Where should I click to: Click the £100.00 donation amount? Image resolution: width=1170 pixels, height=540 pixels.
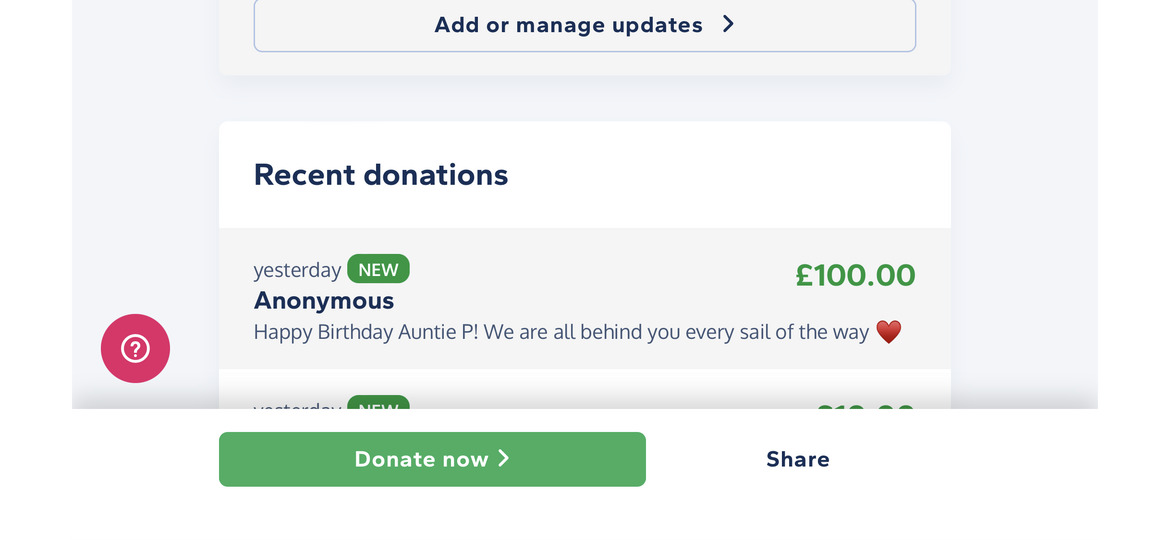pyautogui.click(x=855, y=275)
